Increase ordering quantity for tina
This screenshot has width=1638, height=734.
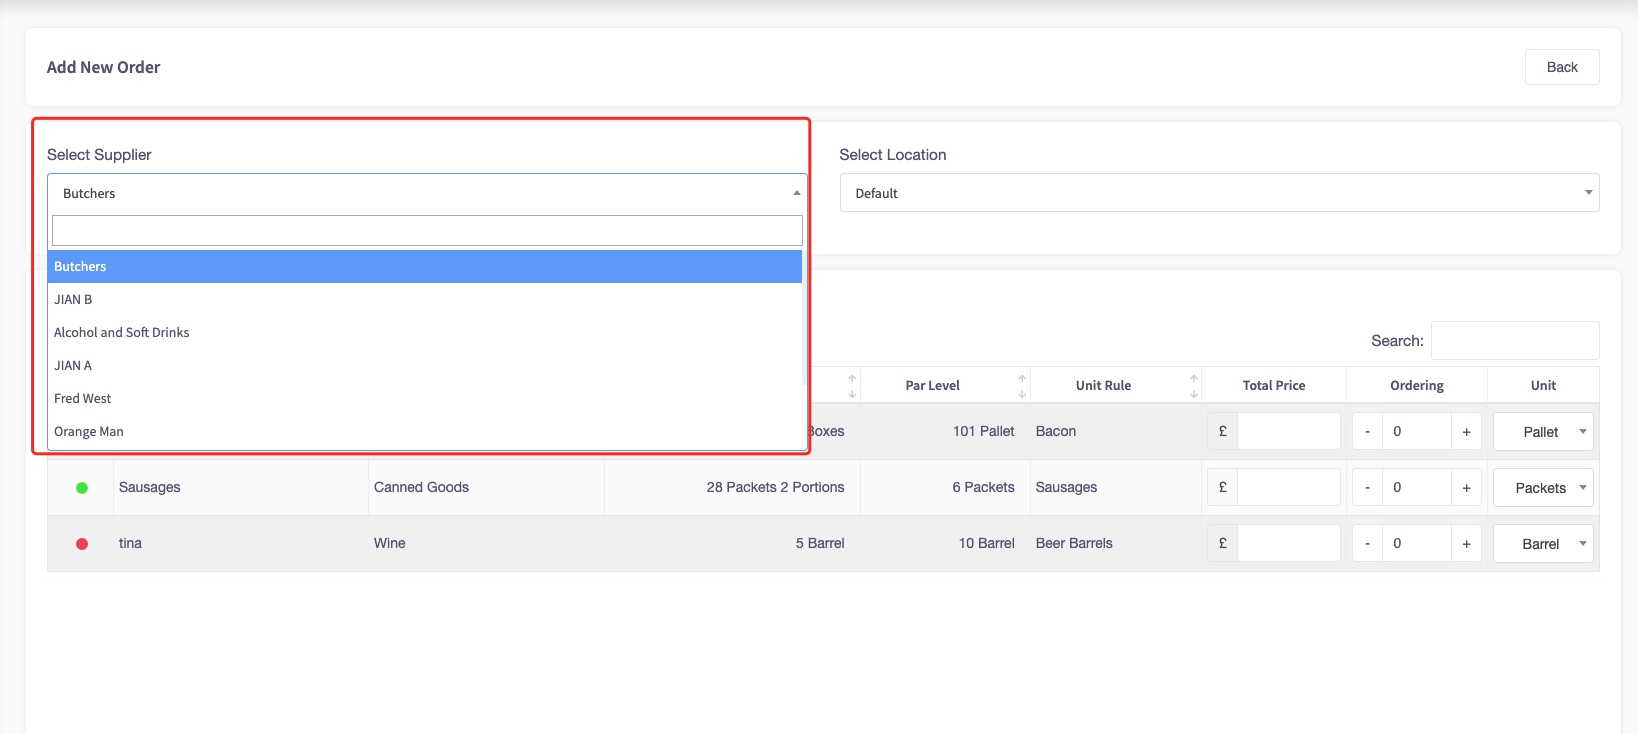(x=1466, y=544)
